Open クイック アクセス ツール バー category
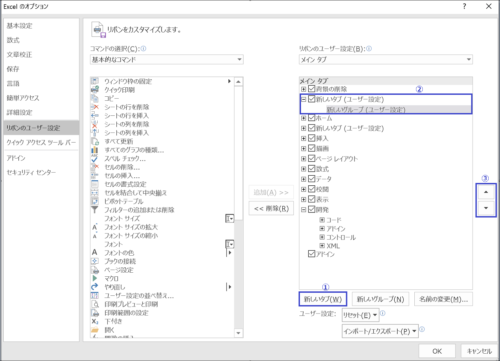The width and height of the screenshot is (500, 361). 41,143
